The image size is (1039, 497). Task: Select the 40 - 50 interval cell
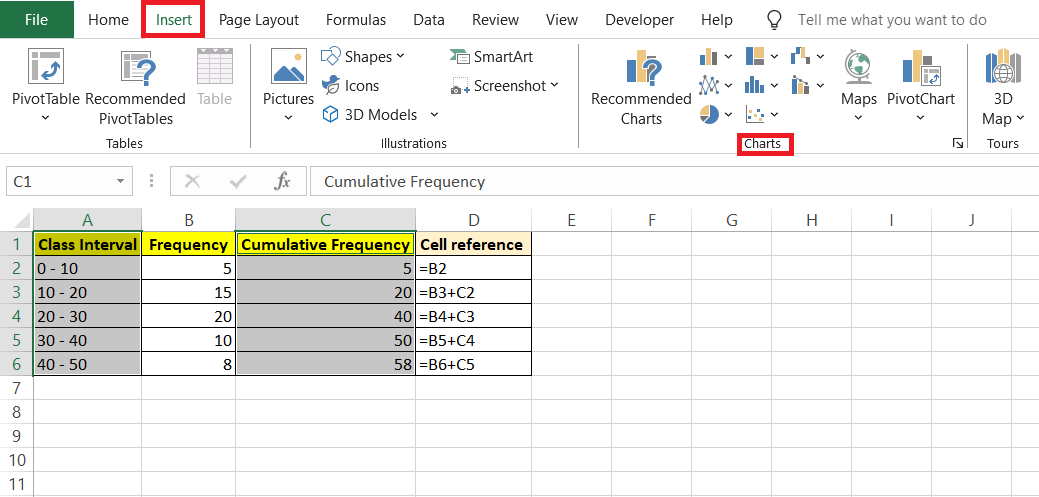[x=87, y=364]
